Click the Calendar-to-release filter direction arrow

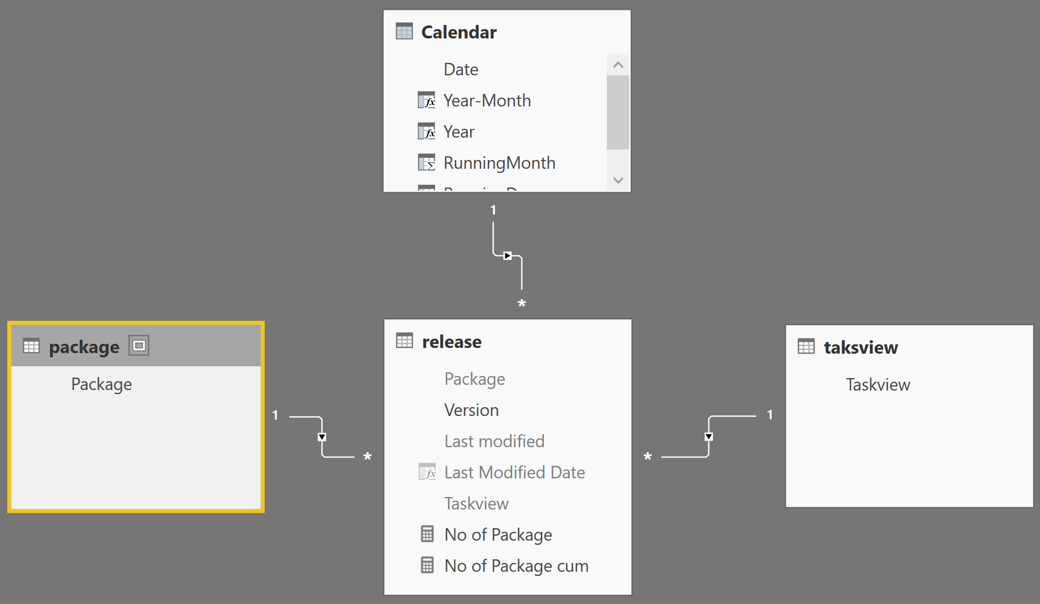click(508, 256)
